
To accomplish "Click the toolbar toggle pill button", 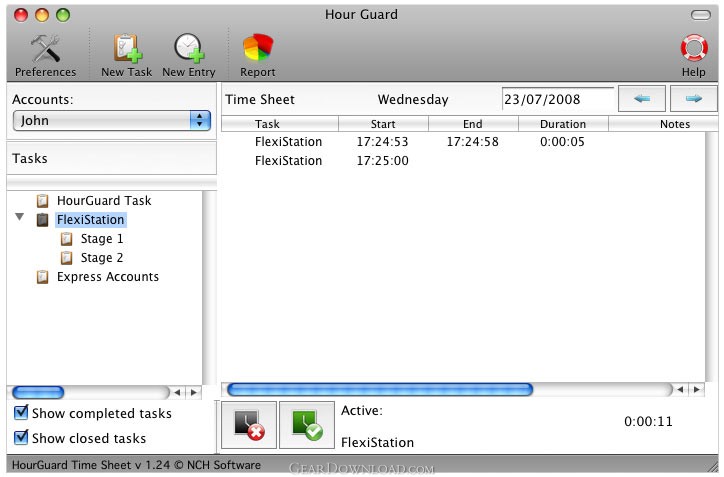I will 700,15.
